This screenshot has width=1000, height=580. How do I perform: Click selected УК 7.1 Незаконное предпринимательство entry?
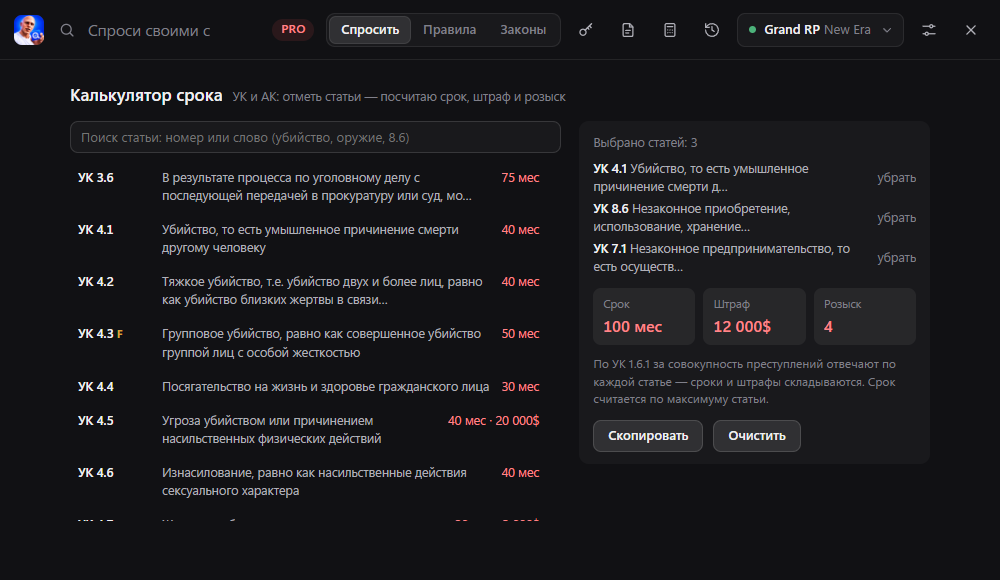pos(721,258)
